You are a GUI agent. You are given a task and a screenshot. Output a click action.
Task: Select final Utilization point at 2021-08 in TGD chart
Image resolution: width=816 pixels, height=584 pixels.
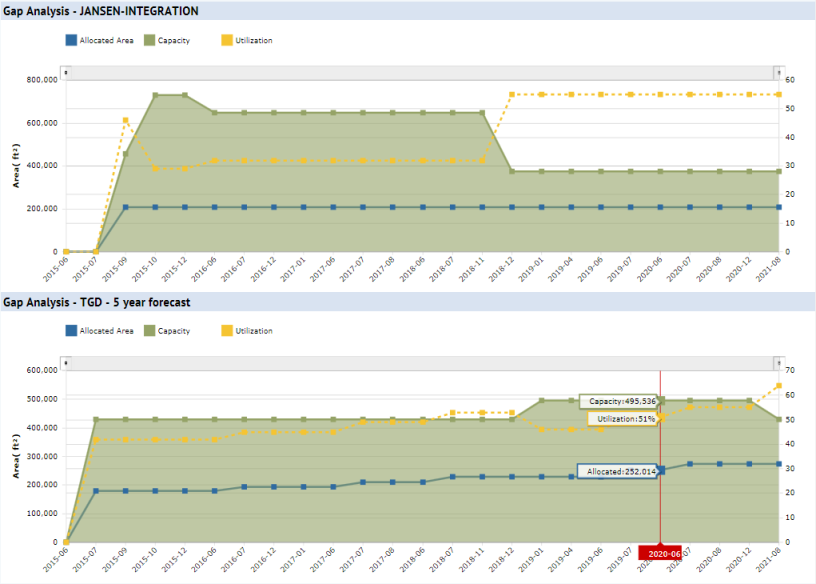click(x=779, y=386)
